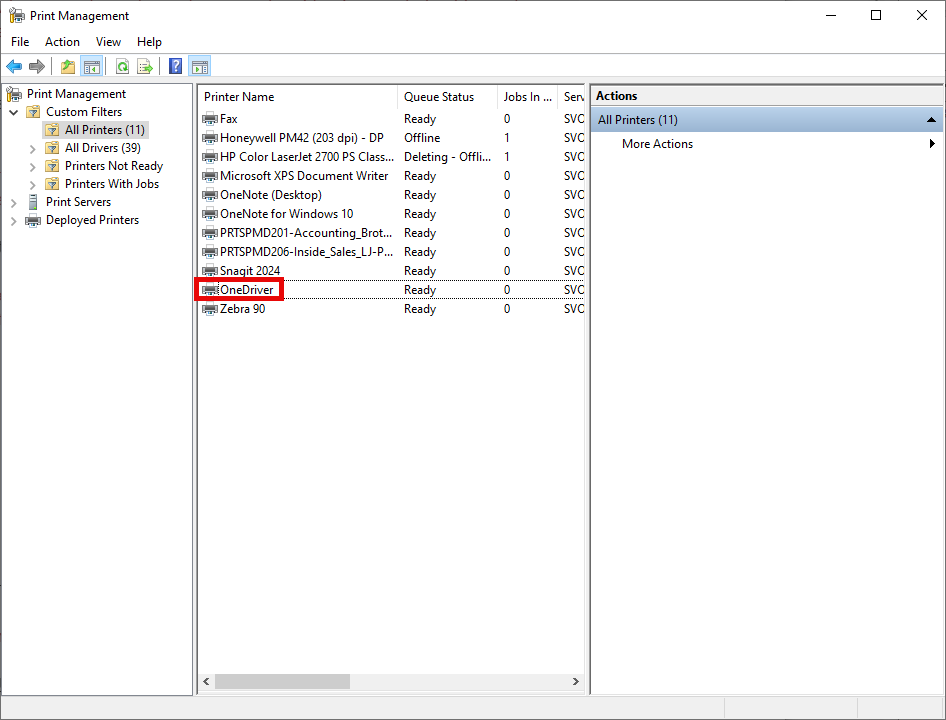Select the PRTSPMD206-Inside_Sales_LJ-P... printer row

pyautogui.click(x=391, y=252)
